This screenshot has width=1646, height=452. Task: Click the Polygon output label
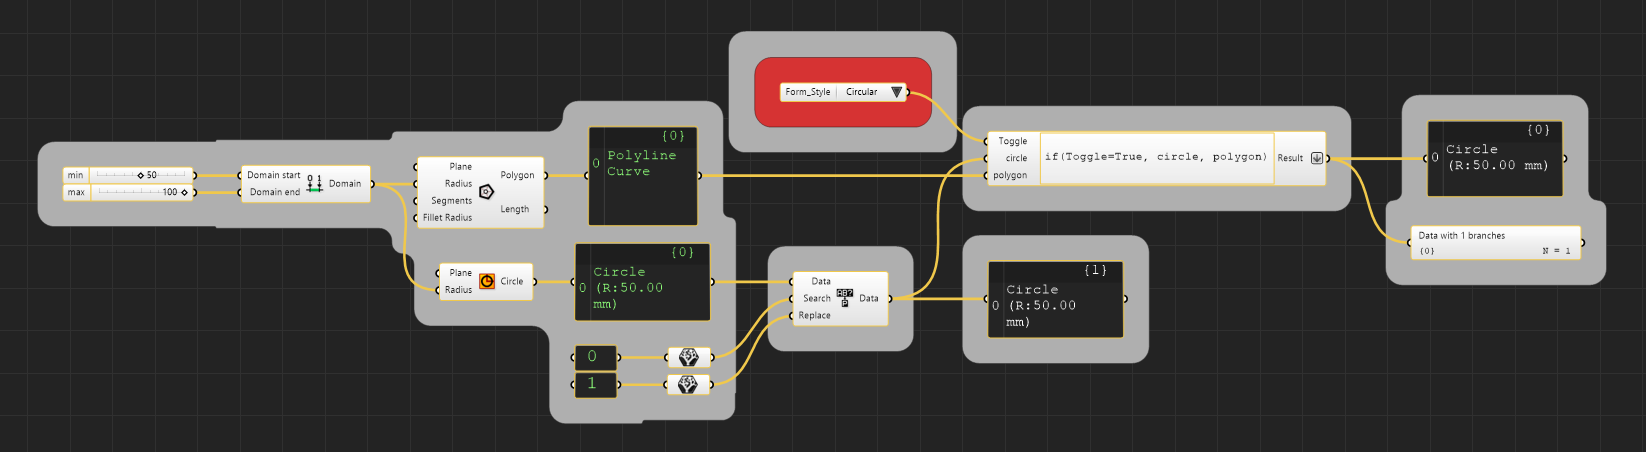(x=517, y=175)
